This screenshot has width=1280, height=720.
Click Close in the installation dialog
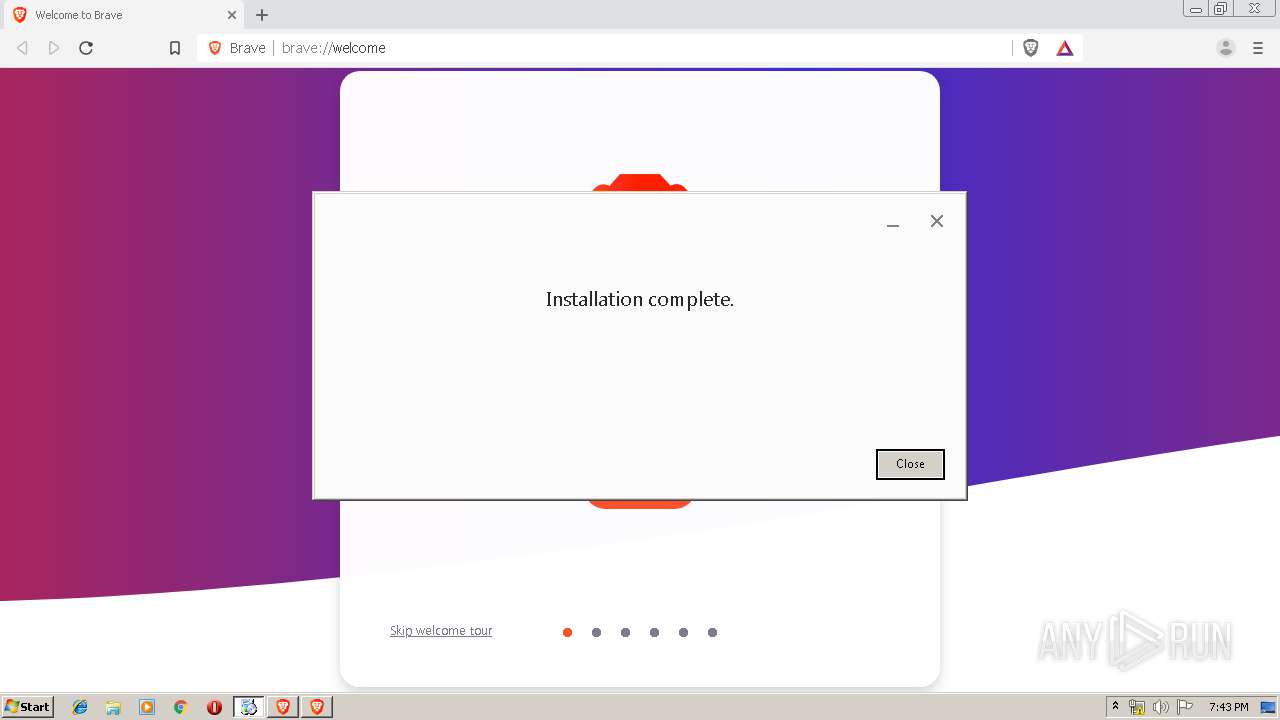pos(910,464)
